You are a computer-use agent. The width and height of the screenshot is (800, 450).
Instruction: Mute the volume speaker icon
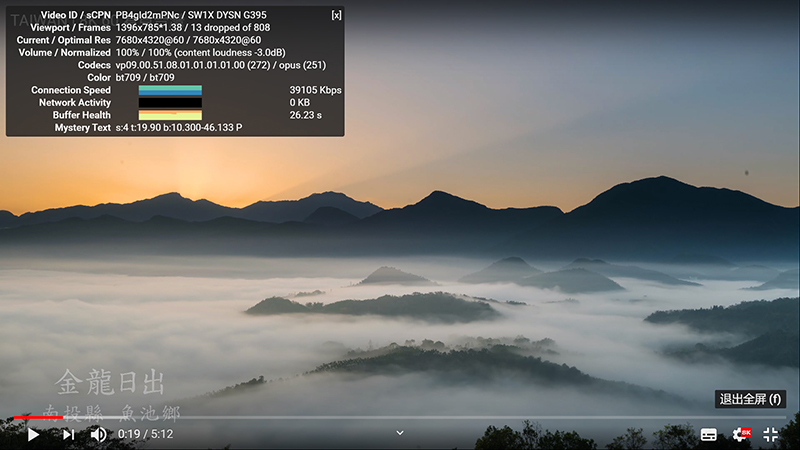coord(98,434)
